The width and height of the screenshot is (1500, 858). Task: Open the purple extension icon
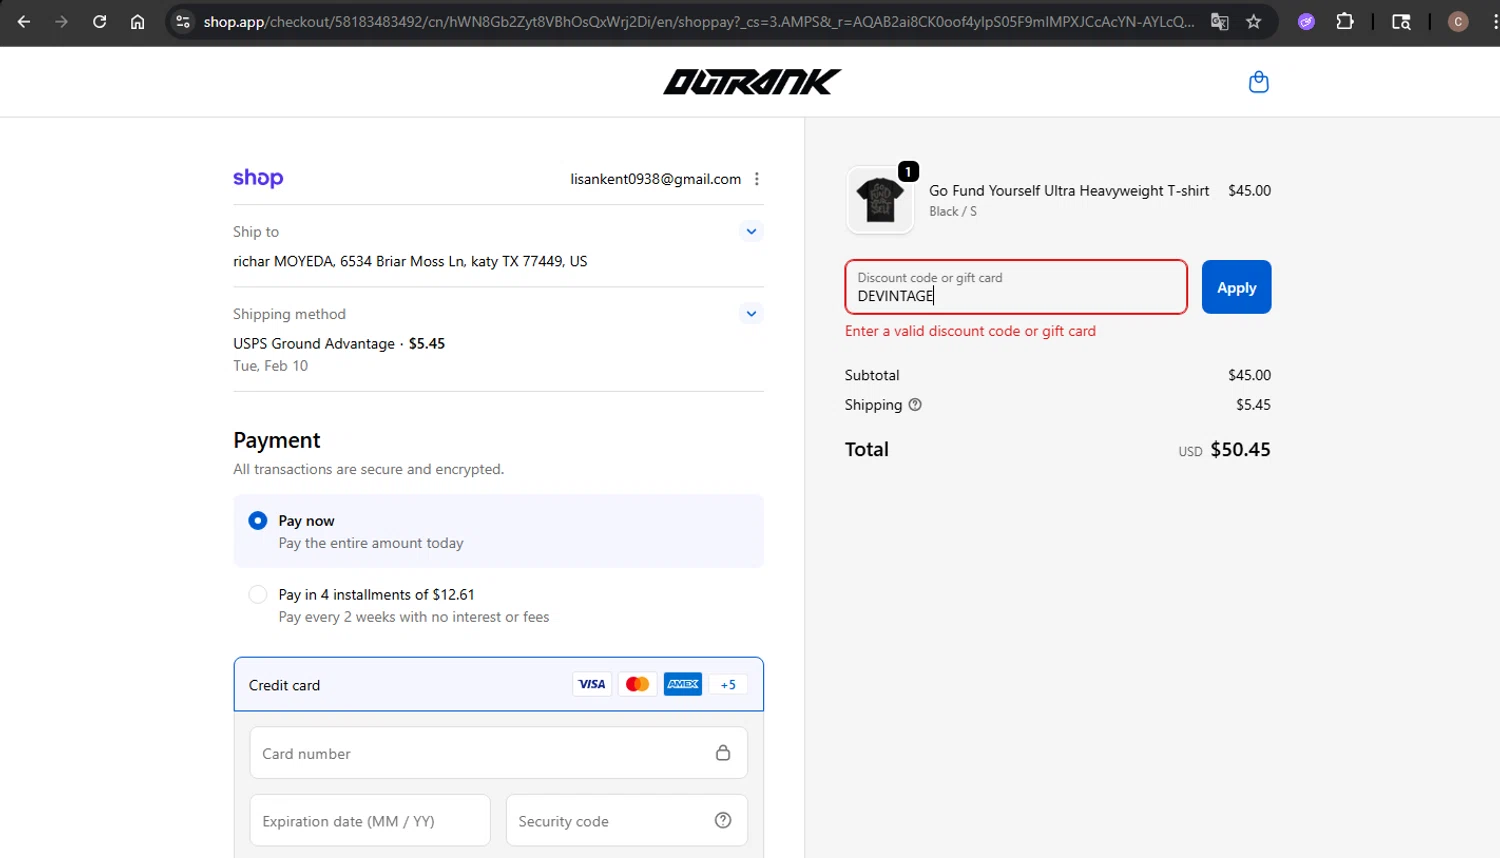coord(1306,21)
